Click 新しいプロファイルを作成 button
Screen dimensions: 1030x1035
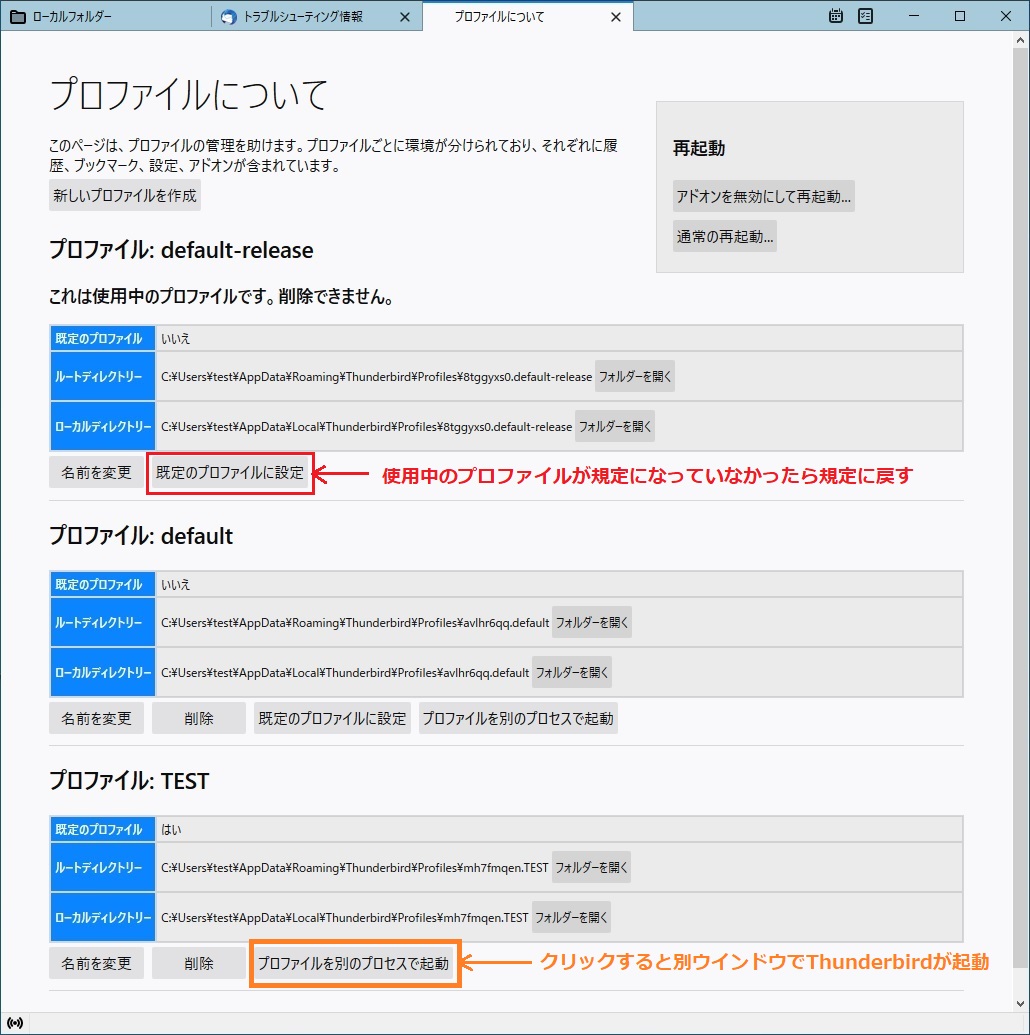125,195
